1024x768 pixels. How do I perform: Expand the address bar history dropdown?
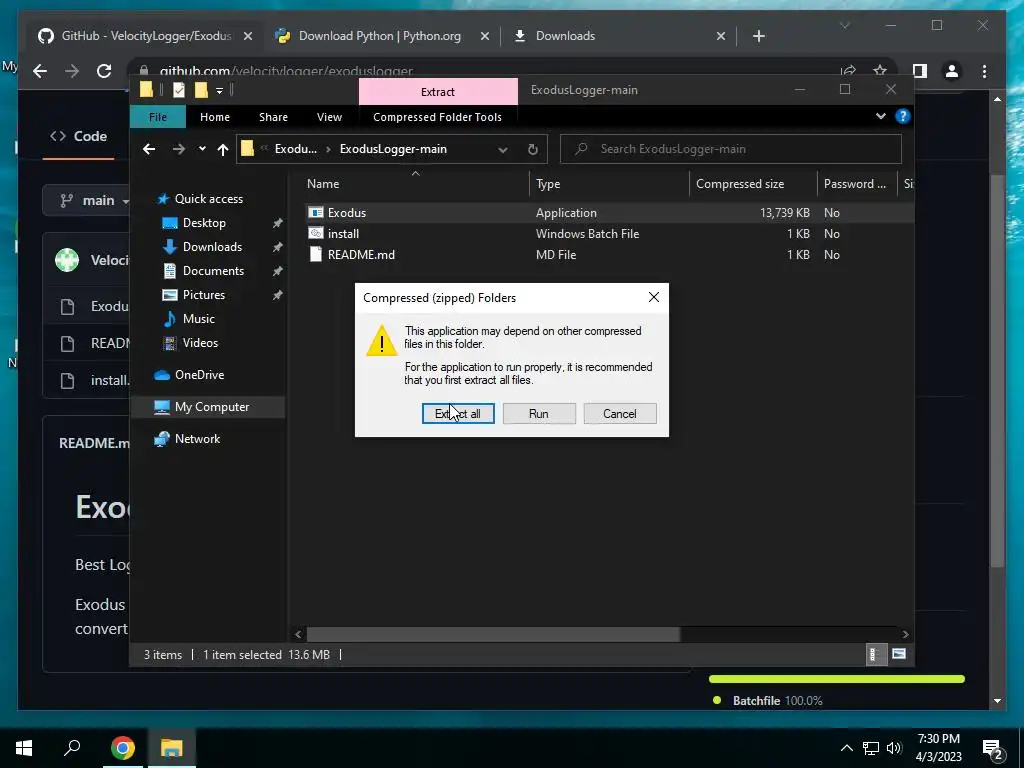coord(503,150)
